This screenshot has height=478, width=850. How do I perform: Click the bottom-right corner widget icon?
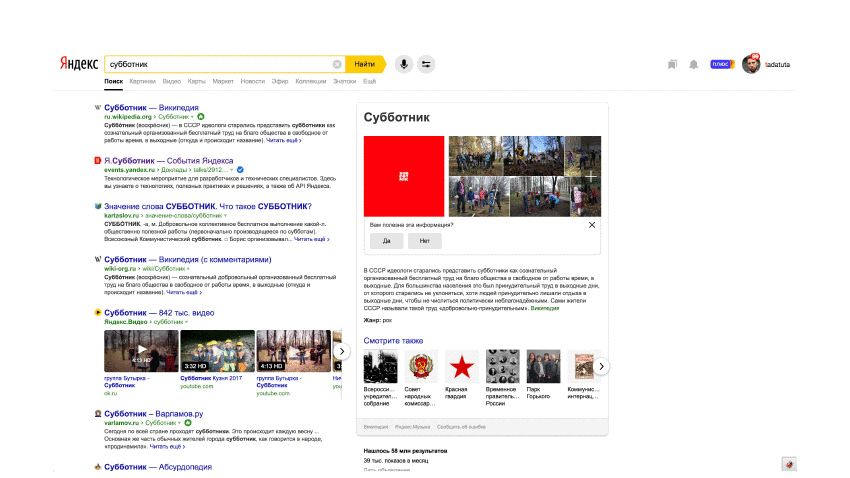pyautogui.click(x=789, y=464)
